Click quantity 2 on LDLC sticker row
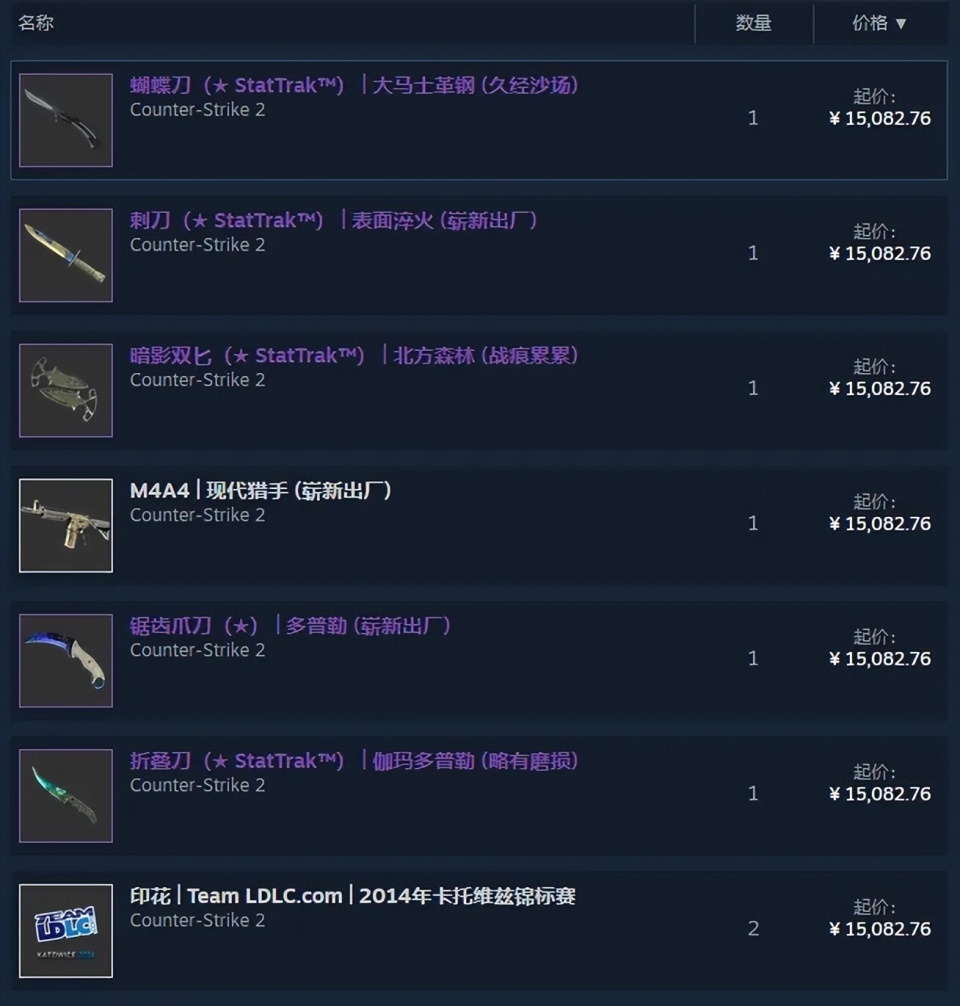Screen dimensions: 960x1006 point(753,929)
